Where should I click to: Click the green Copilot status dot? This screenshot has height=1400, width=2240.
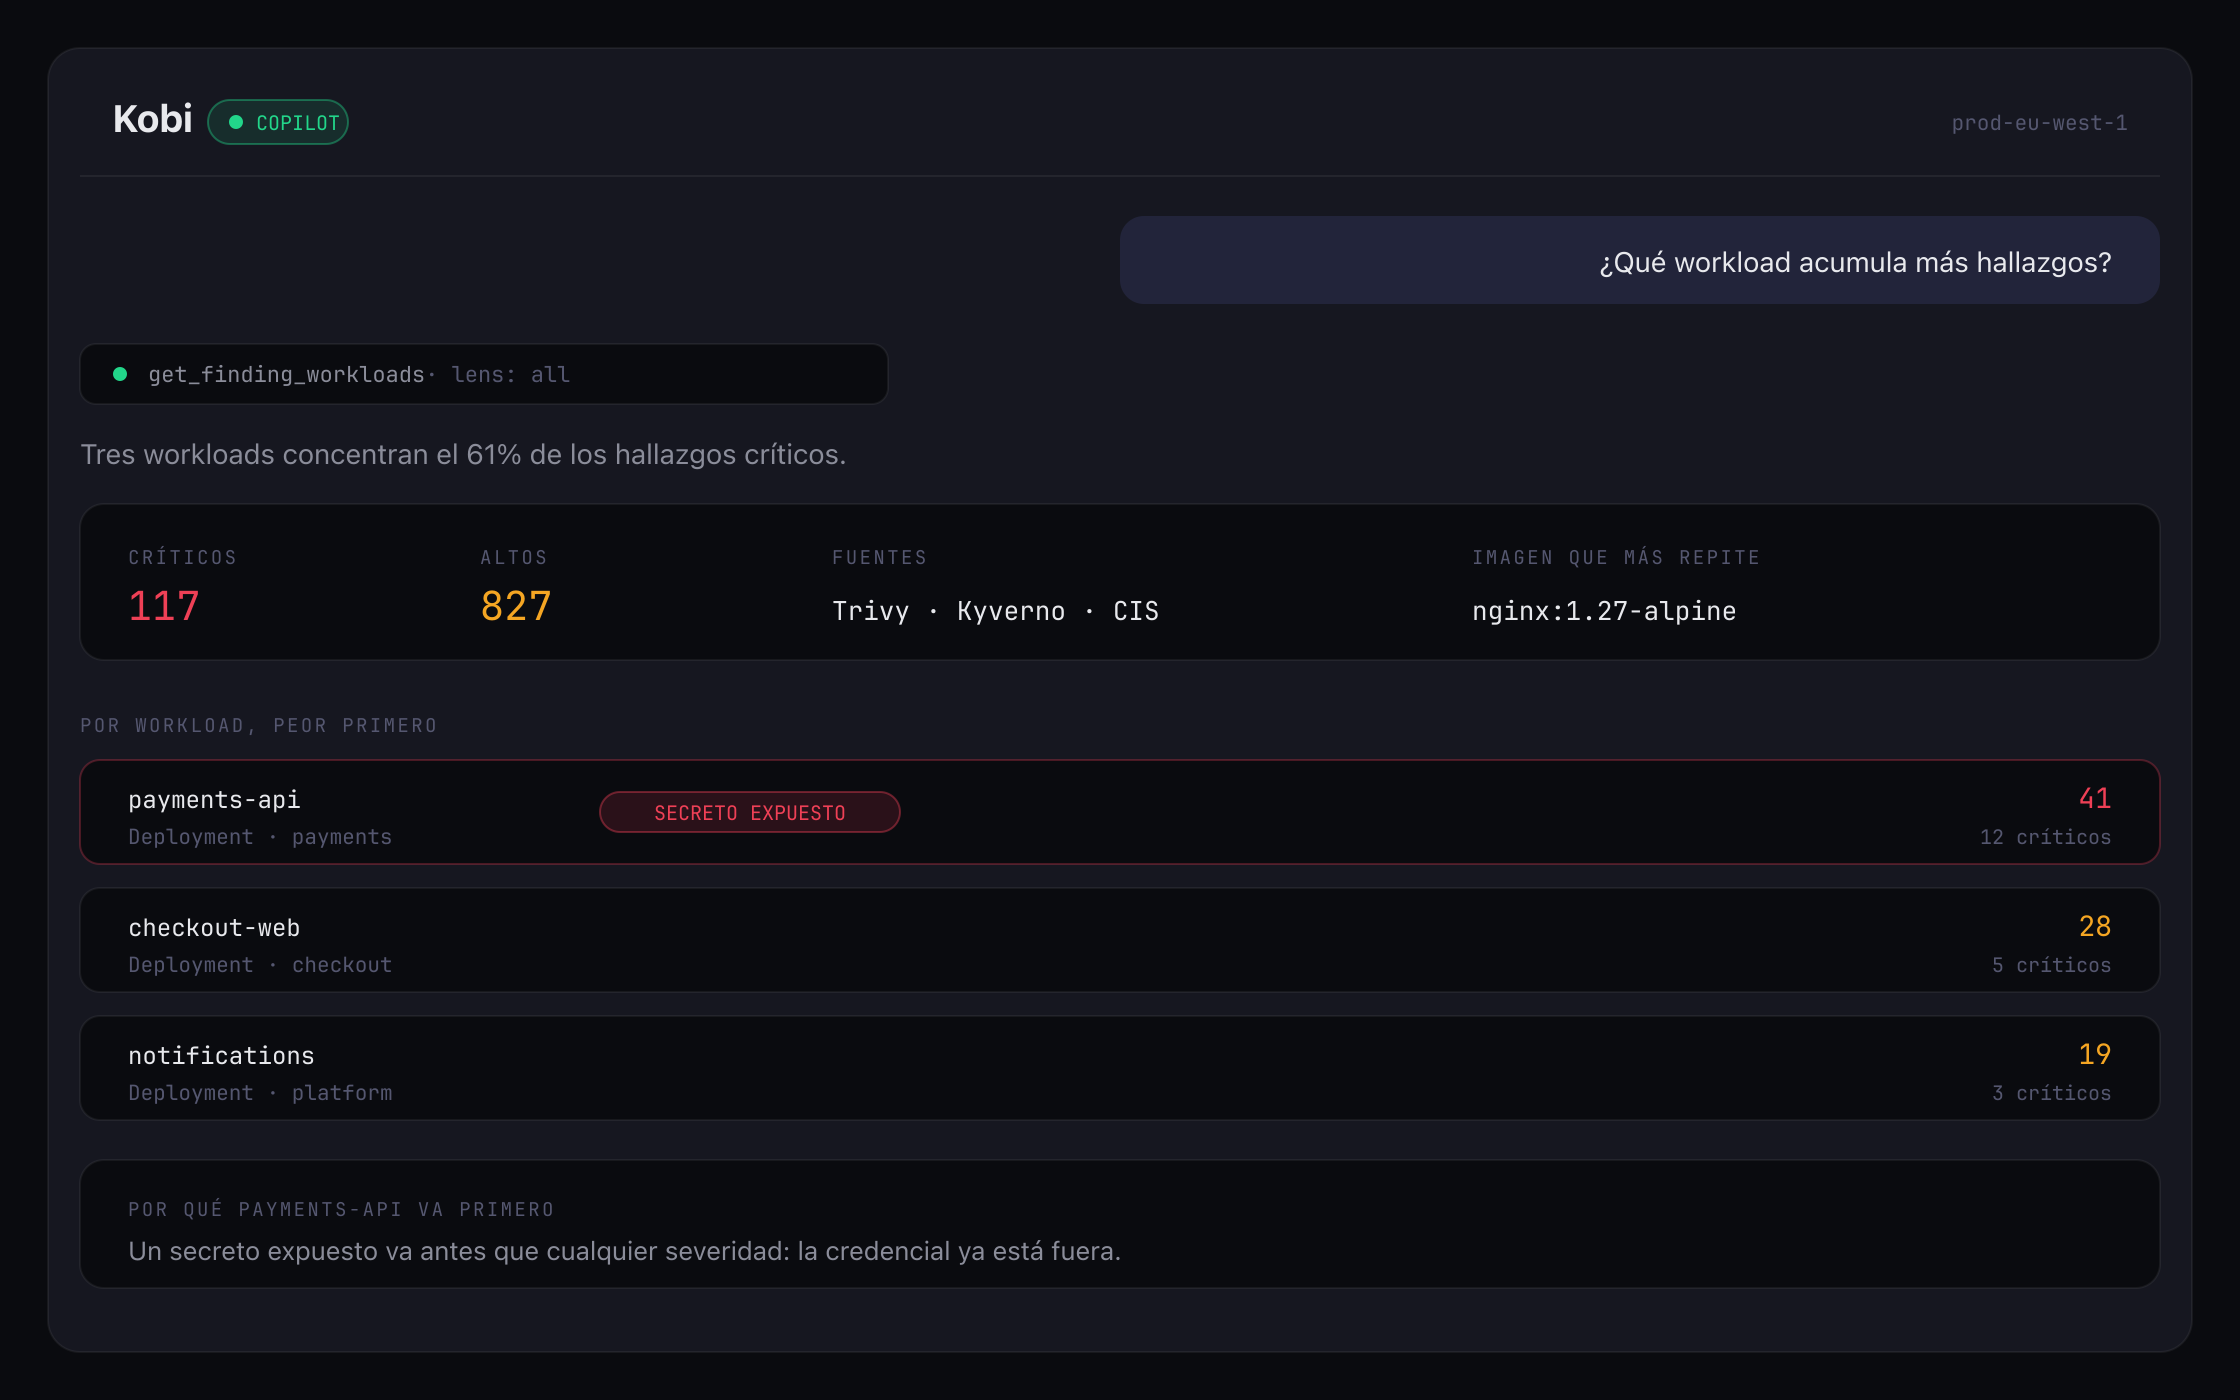coord(236,122)
